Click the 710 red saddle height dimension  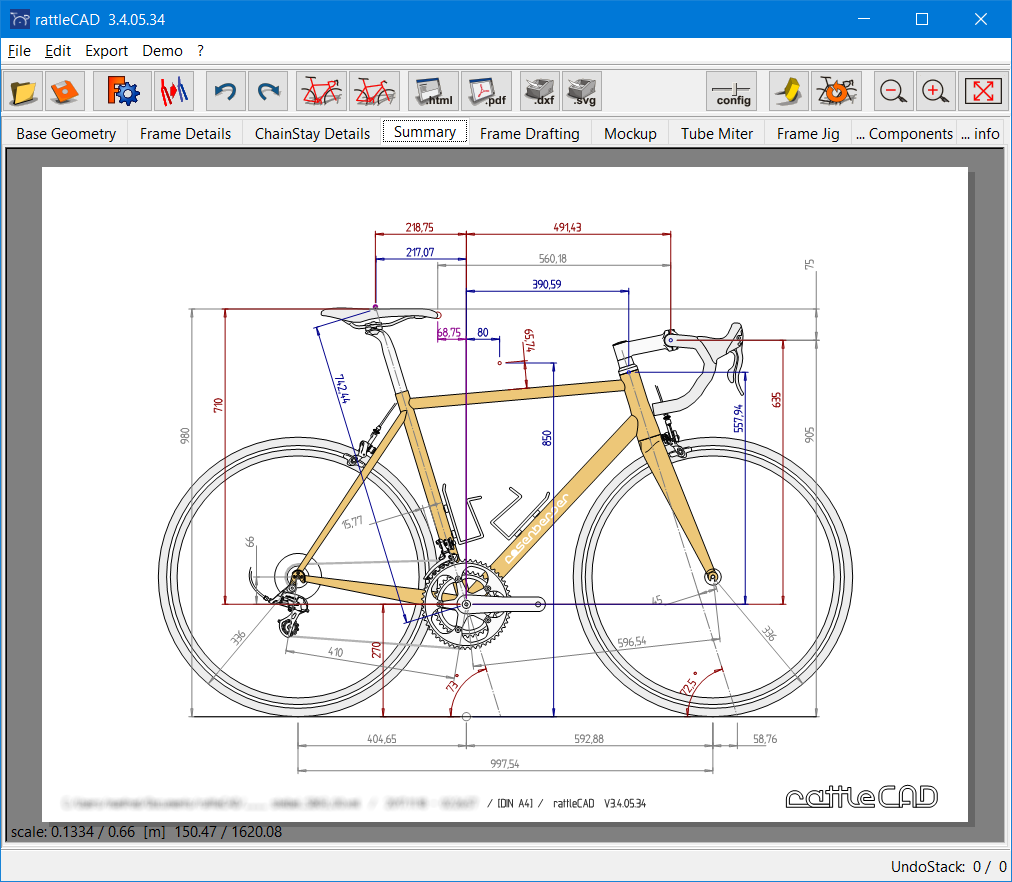click(x=218, y=405)
